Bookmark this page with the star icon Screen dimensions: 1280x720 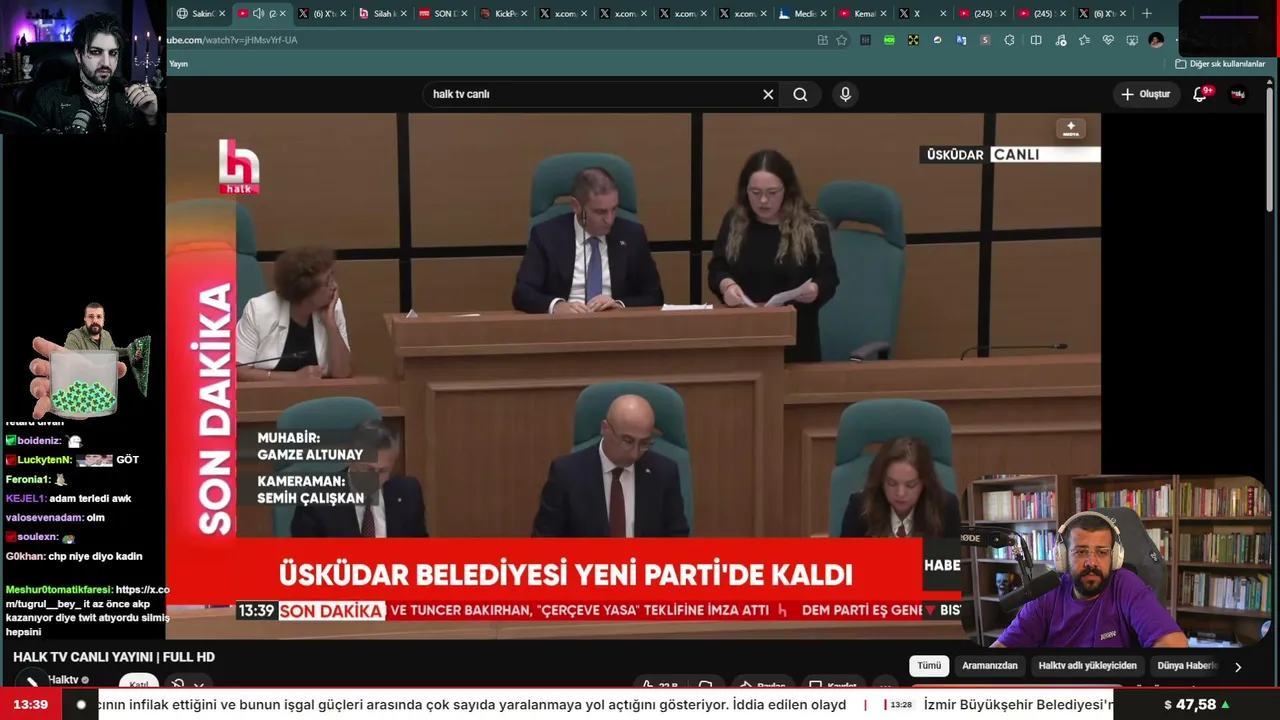click(x=842, y=40)
